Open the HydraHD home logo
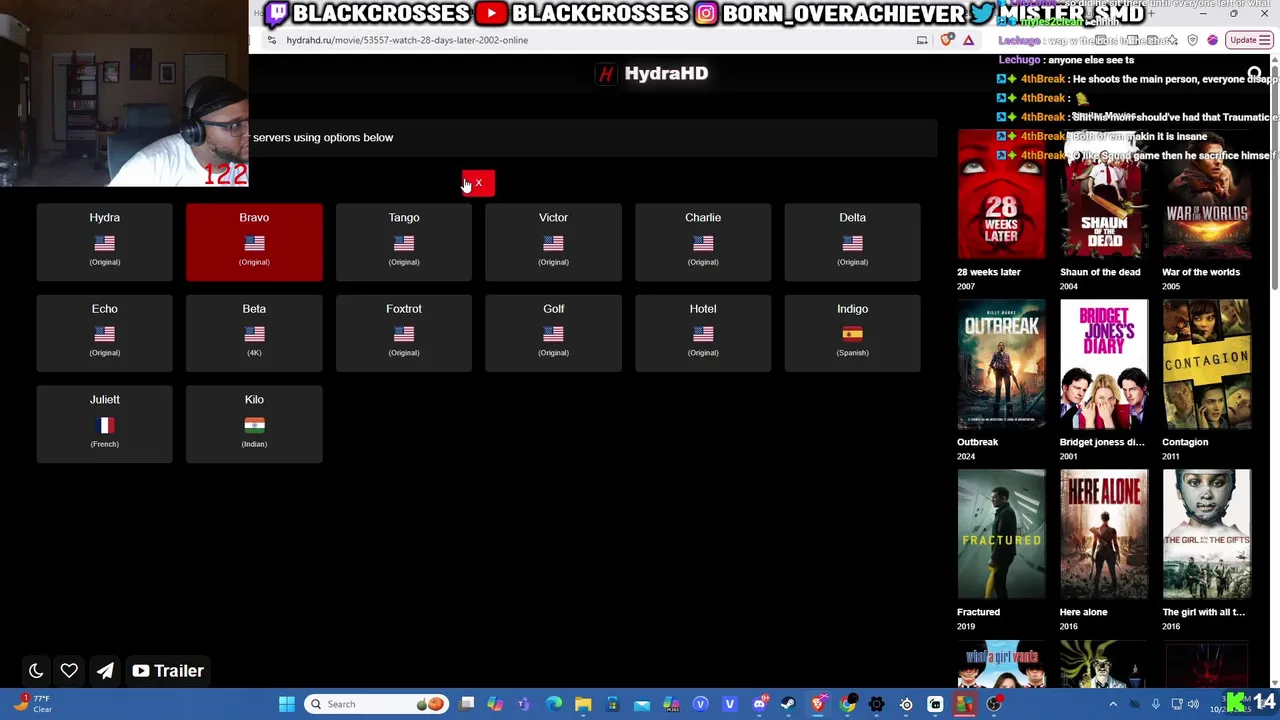Screen dimensions: 1280x720 (653, 73)
